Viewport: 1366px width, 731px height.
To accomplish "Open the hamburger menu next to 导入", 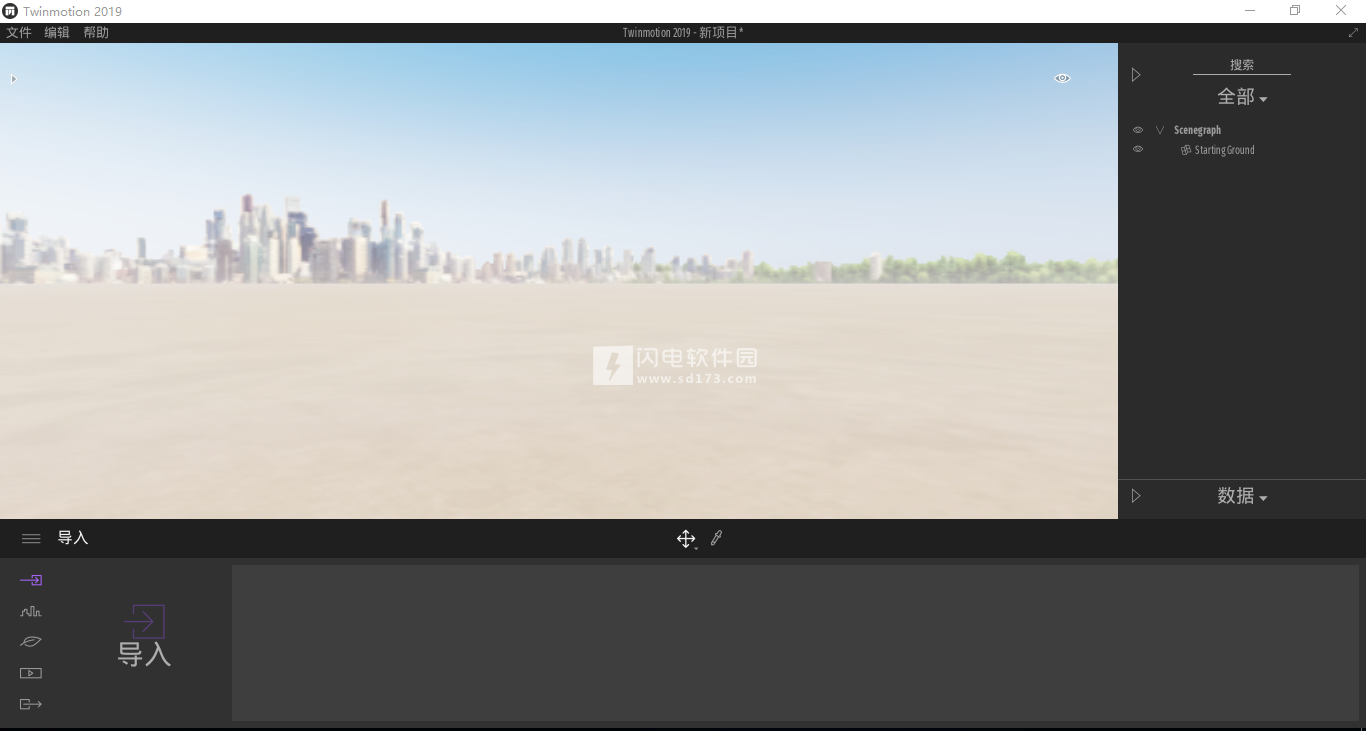I will (x=31, y=538).
